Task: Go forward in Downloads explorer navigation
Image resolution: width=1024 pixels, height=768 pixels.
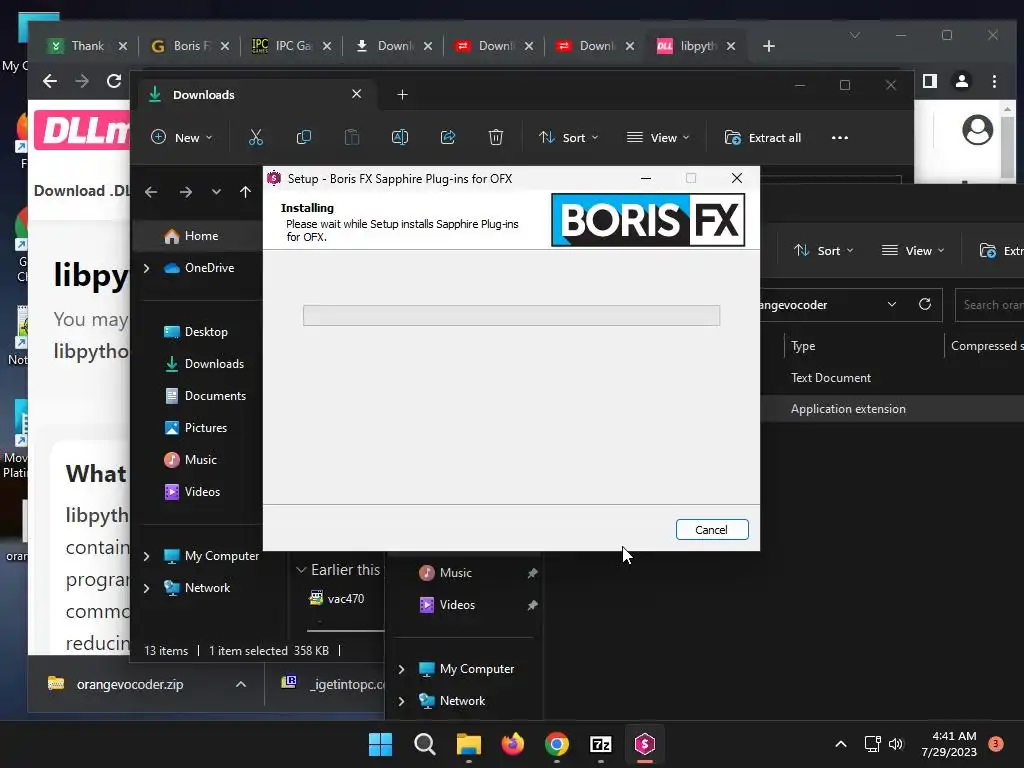Action: pyautogui.click(x=186, y=192)
